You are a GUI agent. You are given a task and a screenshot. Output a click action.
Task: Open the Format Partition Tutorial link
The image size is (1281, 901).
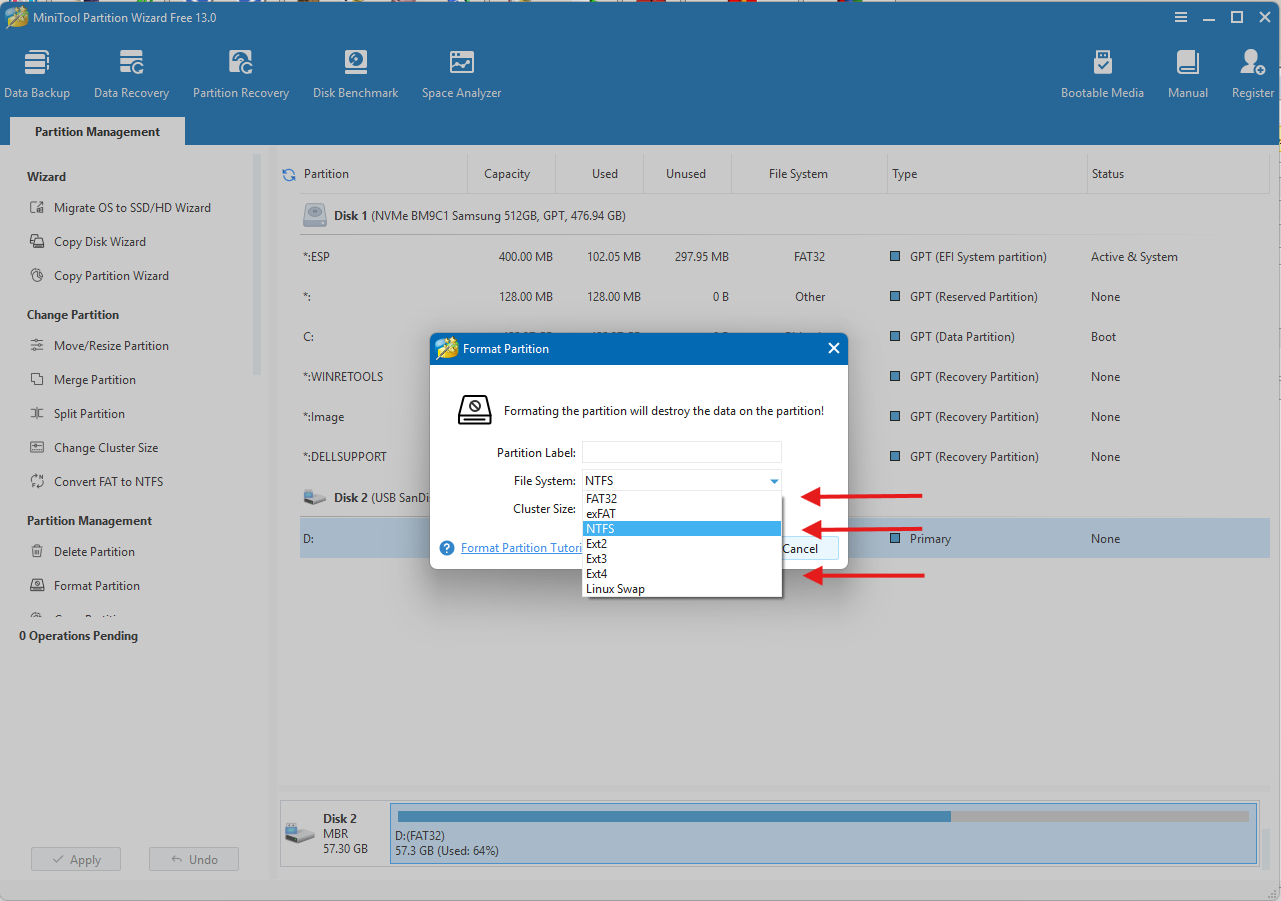click(x=521, y=548)
